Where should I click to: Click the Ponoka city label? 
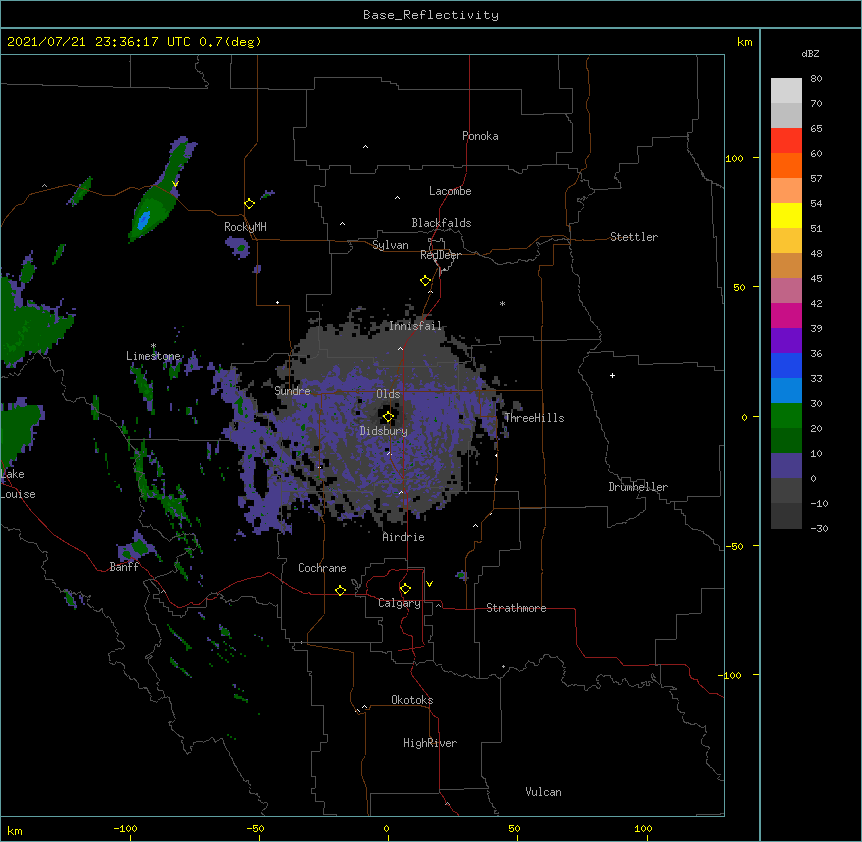[x=480, y=136]
